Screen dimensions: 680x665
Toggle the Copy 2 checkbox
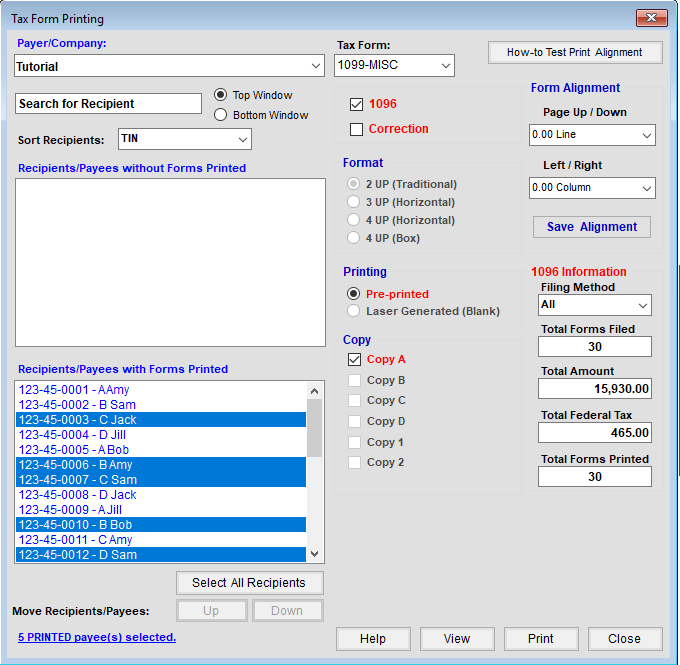pyautogui.click(x=354, y=462)
